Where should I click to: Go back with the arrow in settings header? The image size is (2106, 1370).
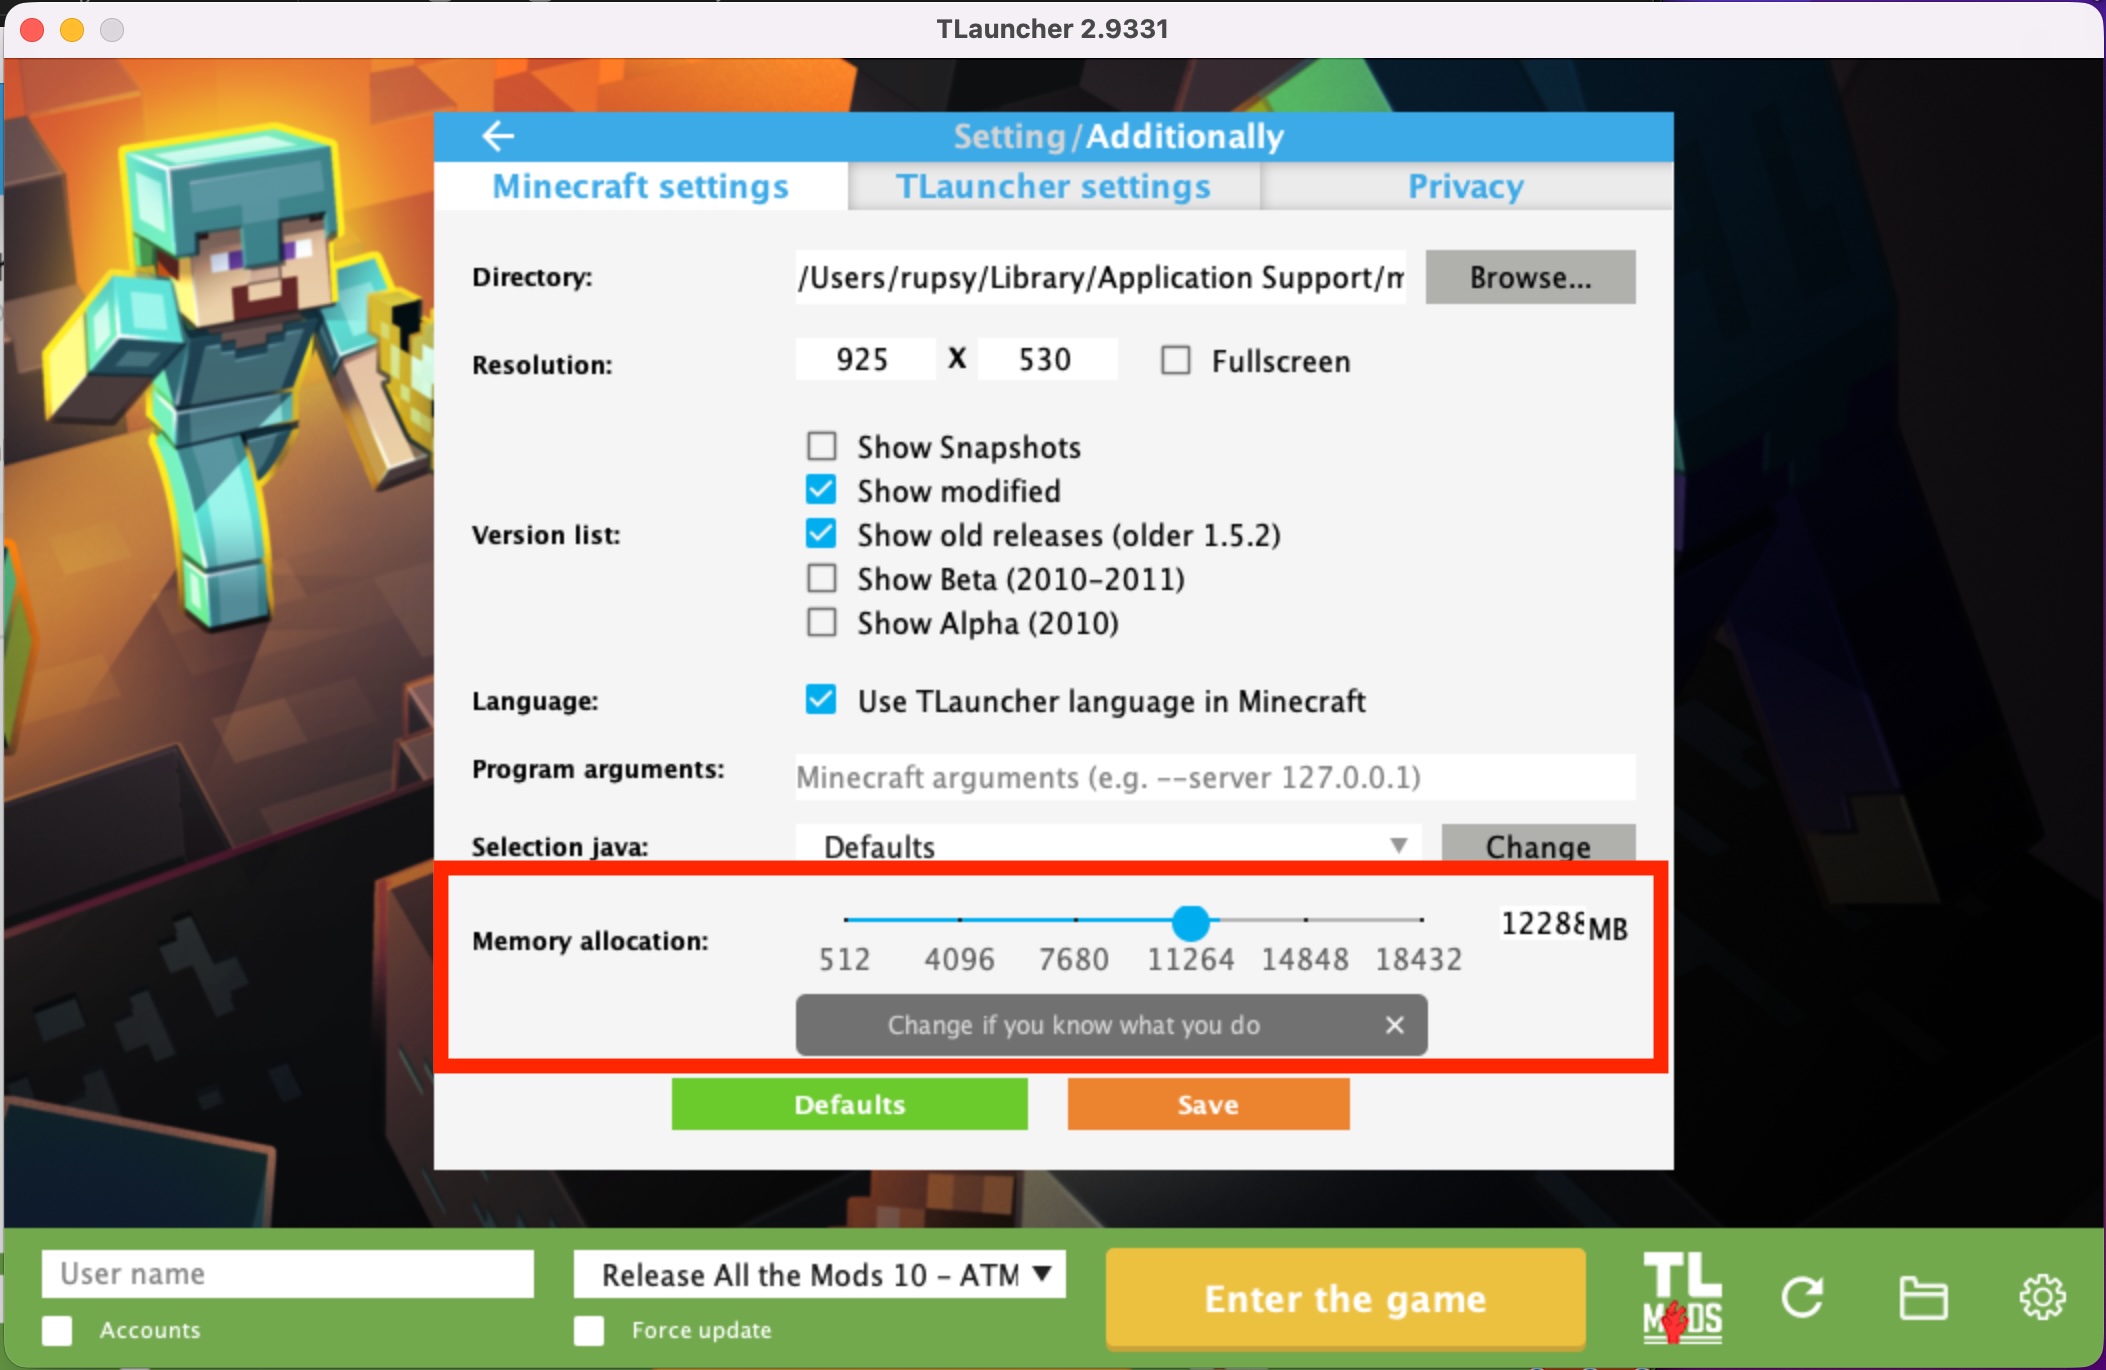498,136
